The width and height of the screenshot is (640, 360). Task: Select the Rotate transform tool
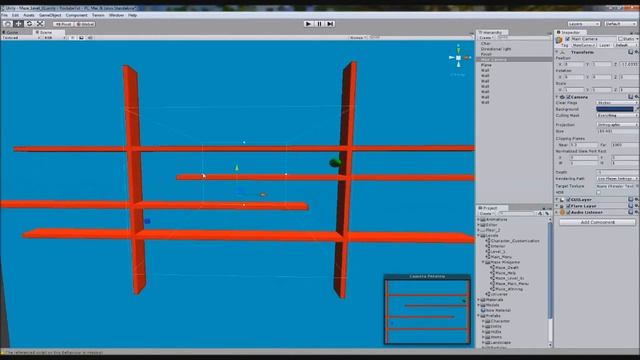(x=29, y=24)
